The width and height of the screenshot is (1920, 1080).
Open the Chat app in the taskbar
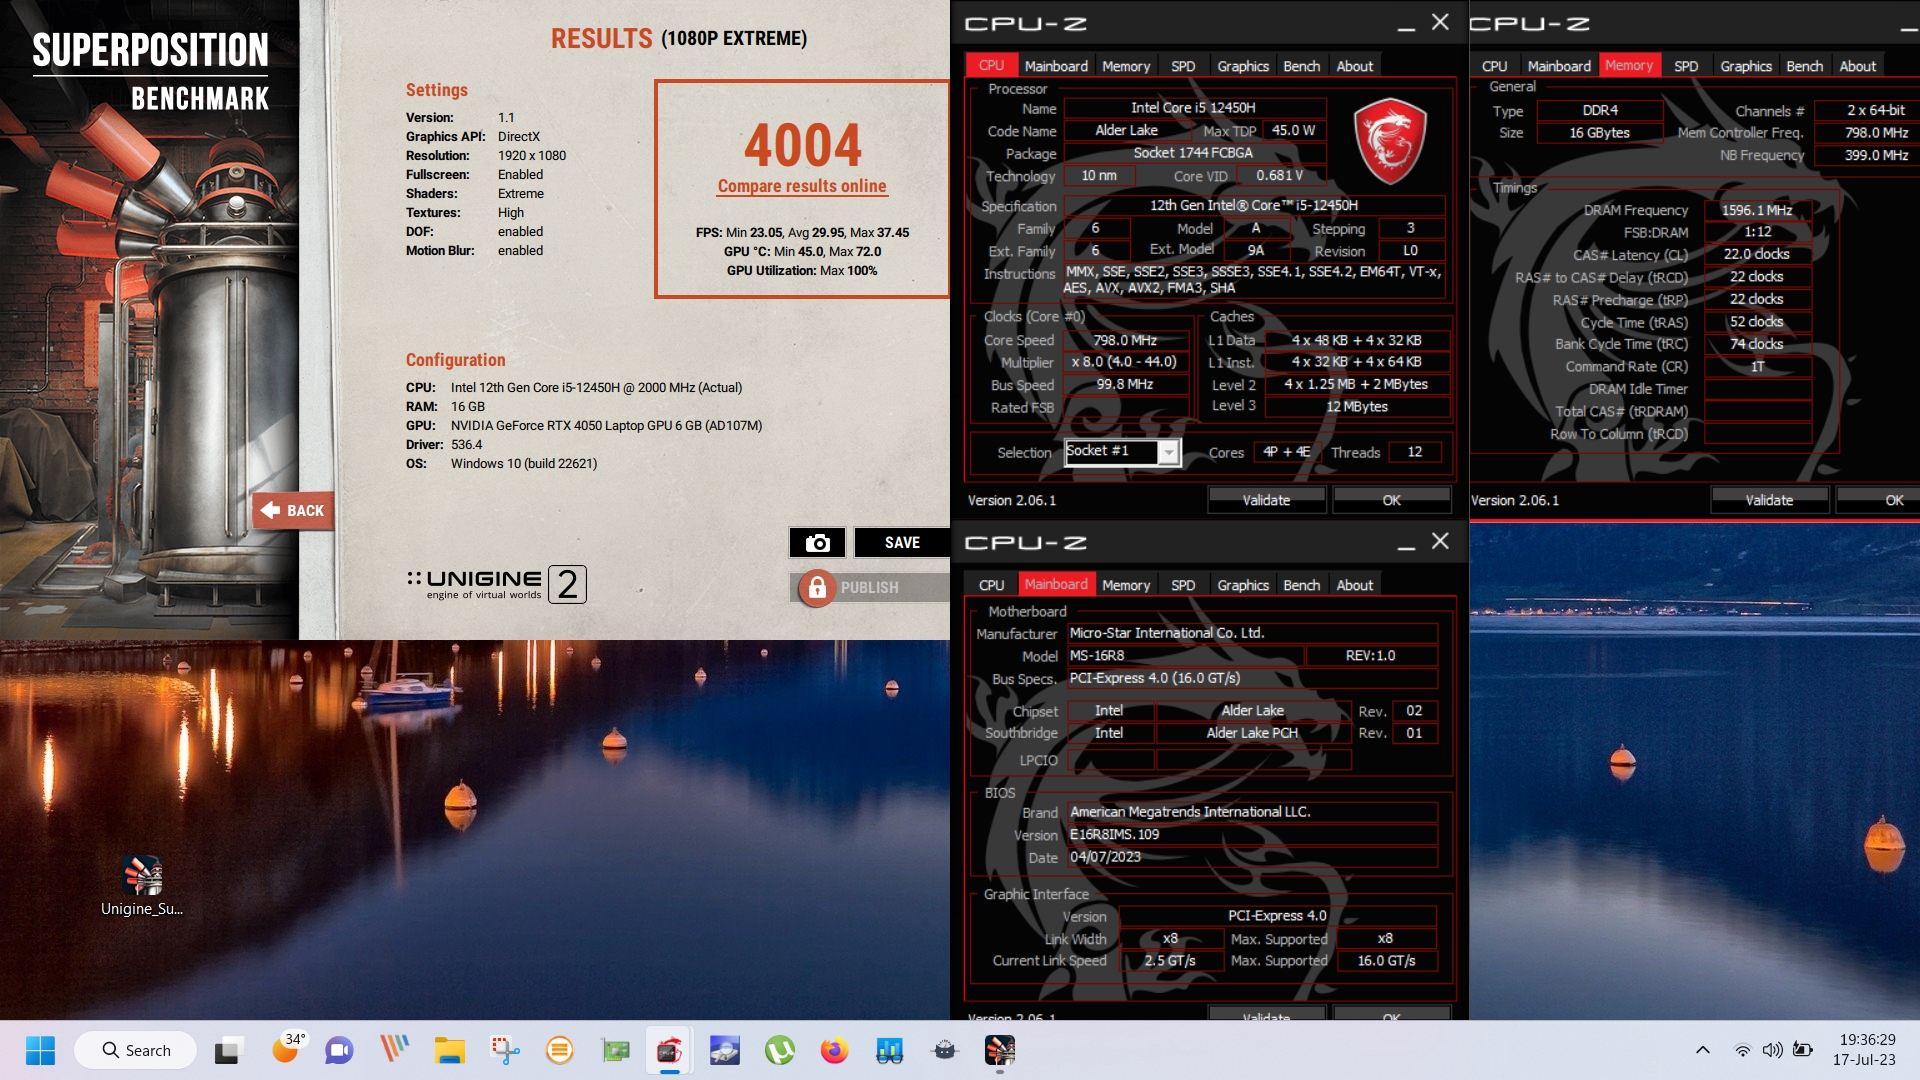click(x=339, y=1050)
